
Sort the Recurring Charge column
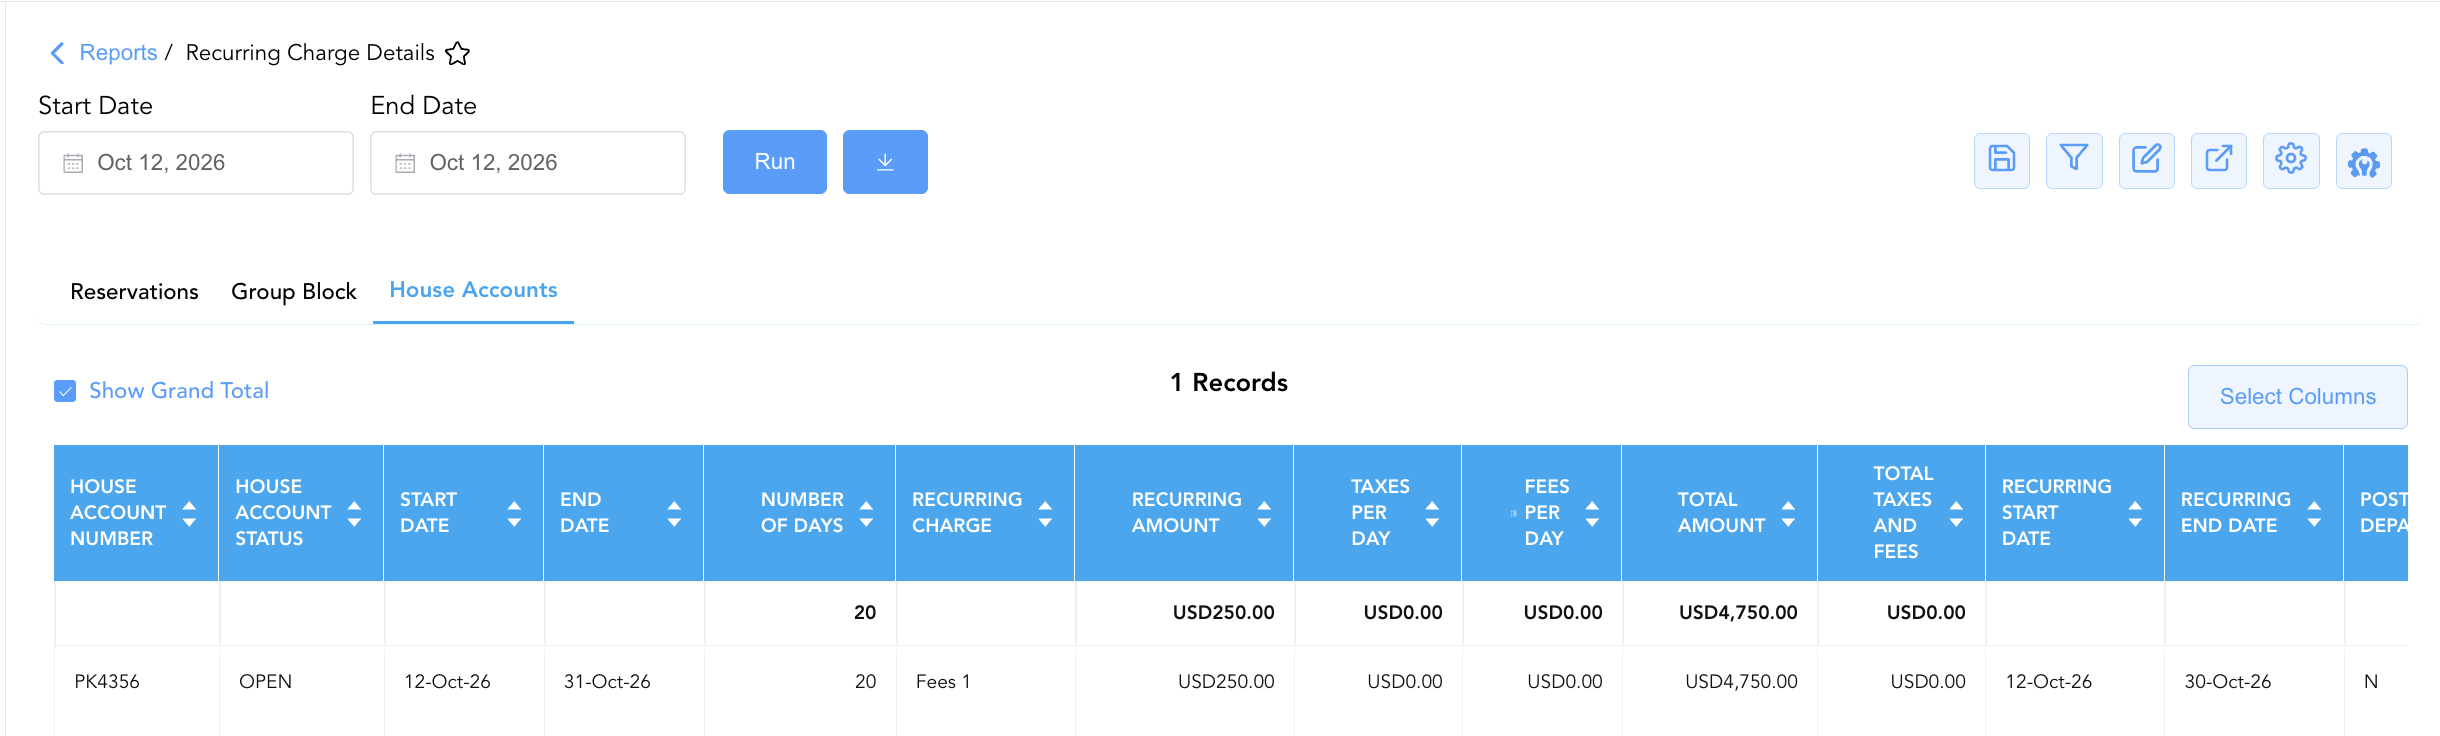click(1045, 514)
